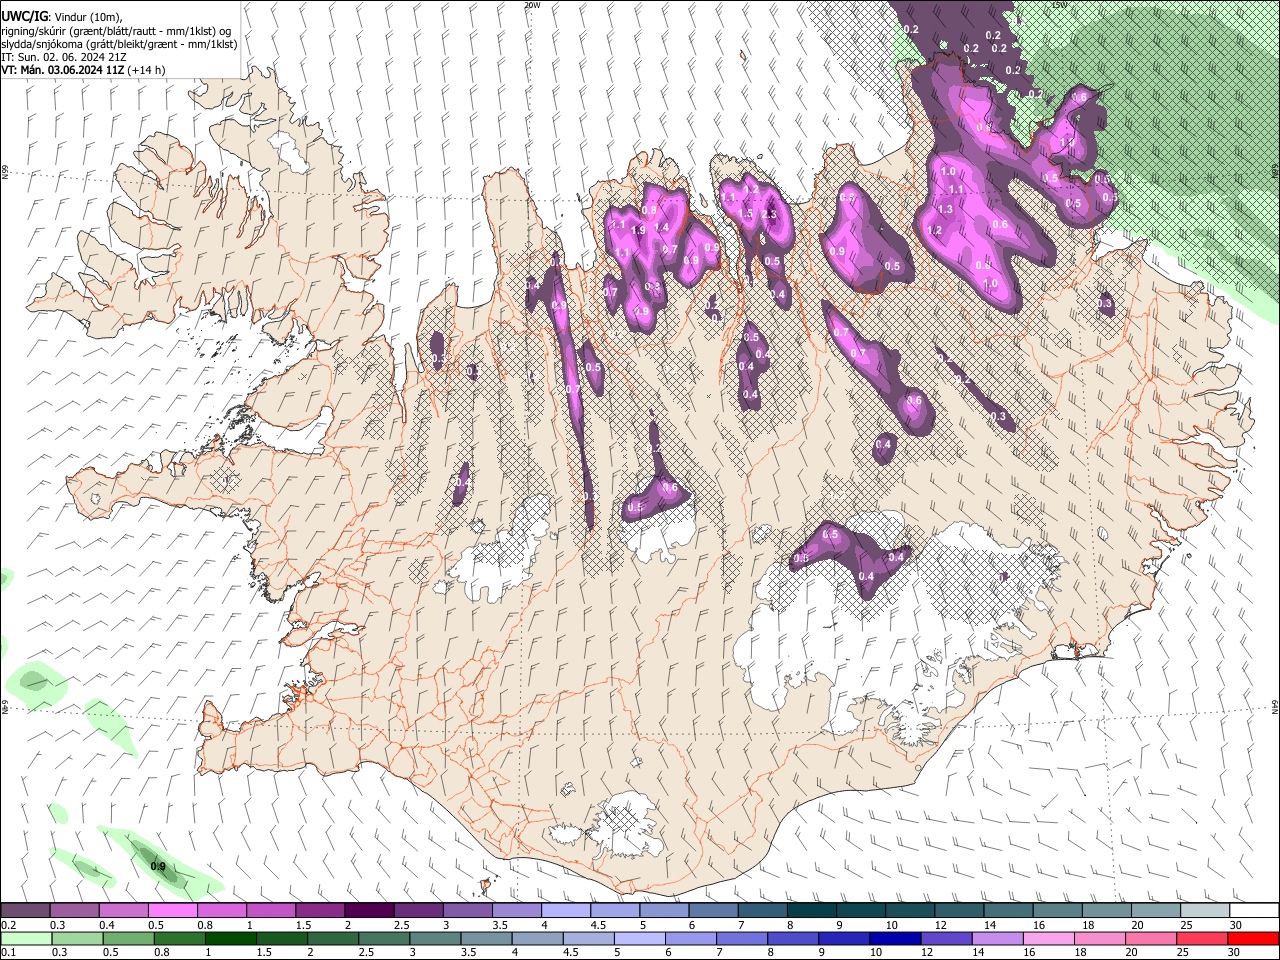Click upper legend swatch between 0.8 and 1

pos(222,910)
